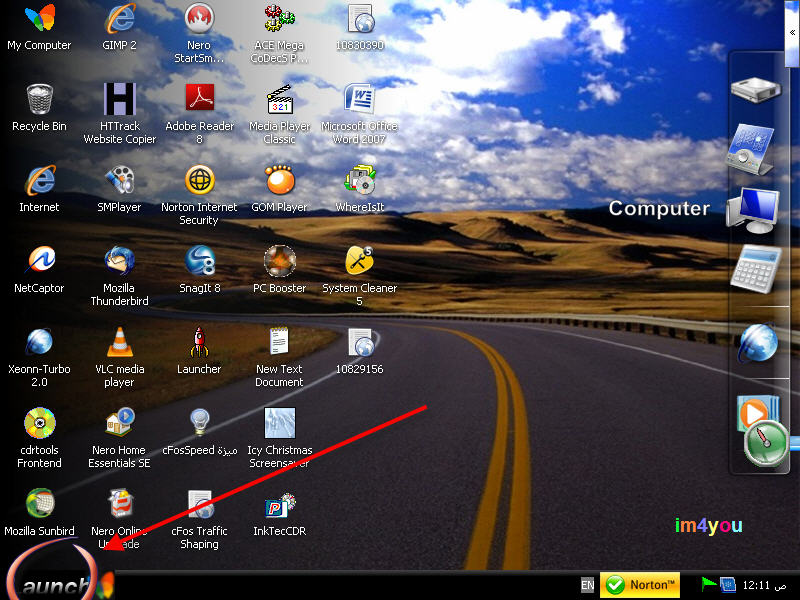Image resolution: width=800 pixels, height=600 pixels.
Task: Open the Computer monitor dock icon
Action: point(753,210)
